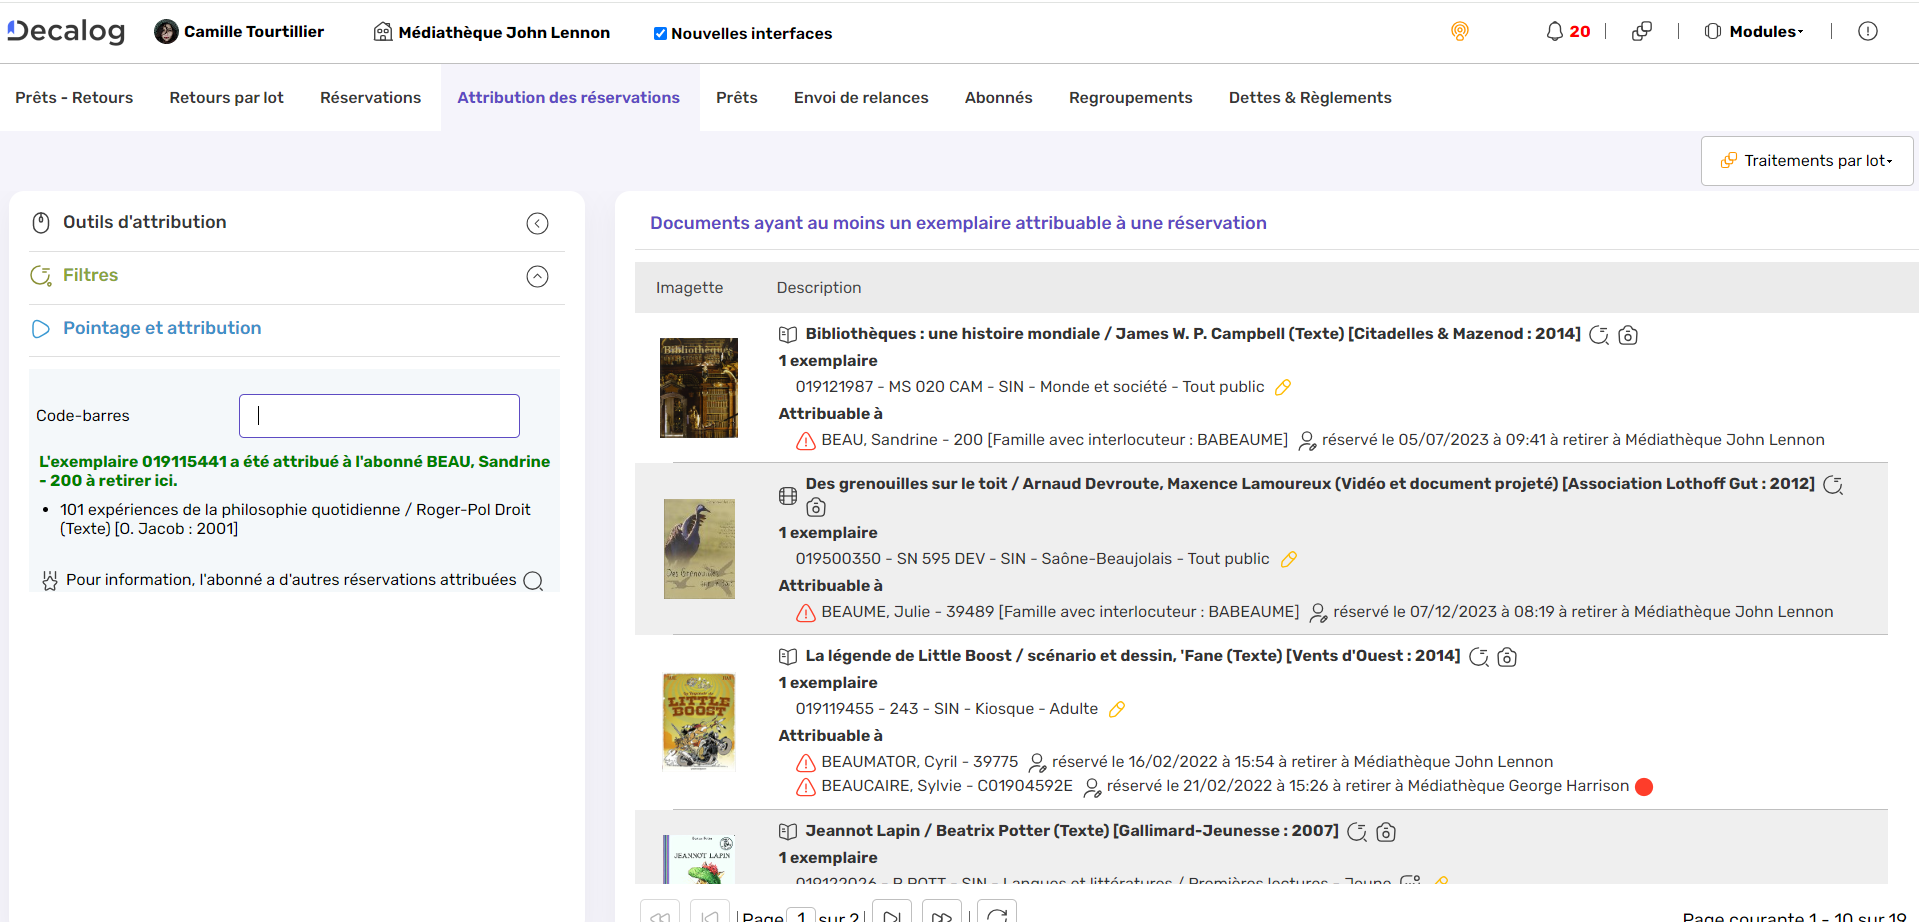
Task: Collapse the Filtres section
Action: 537,277
